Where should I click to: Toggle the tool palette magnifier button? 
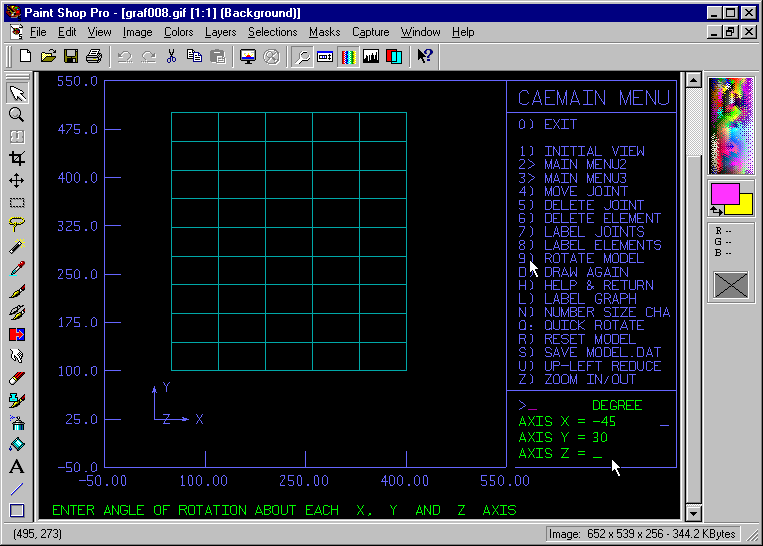pyautogui.click(x=302, y=56)
